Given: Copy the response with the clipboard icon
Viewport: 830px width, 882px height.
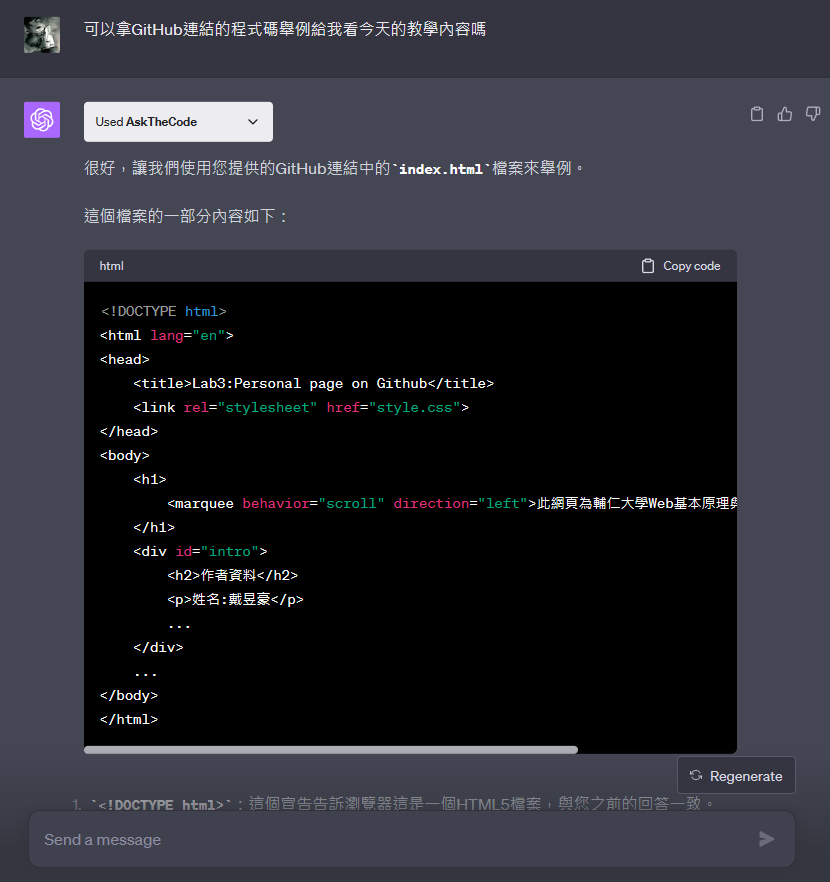Looking at the screenshot, I should [x=757, y=114].
